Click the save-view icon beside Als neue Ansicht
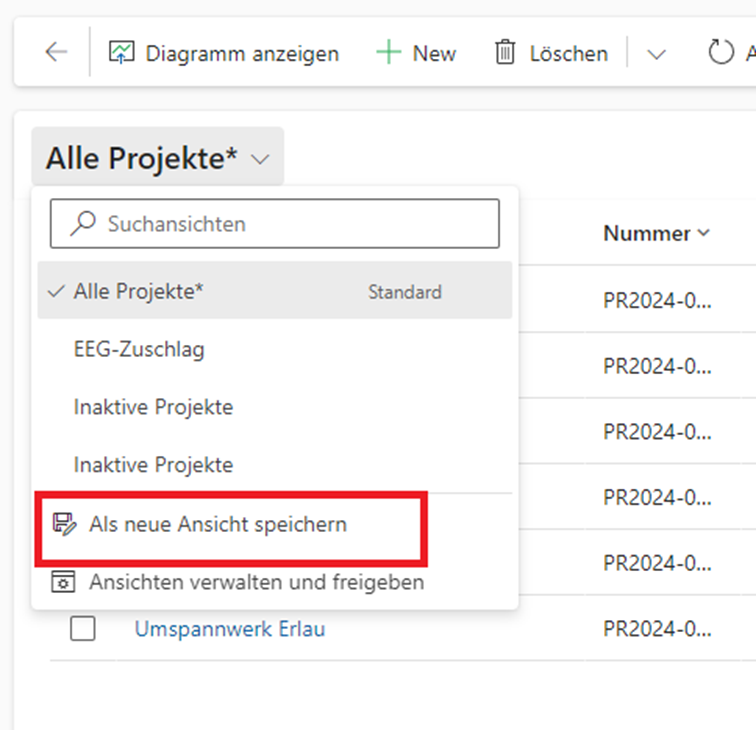The width and height of the screenshot is (756, 730). click(x=65, y=524)
